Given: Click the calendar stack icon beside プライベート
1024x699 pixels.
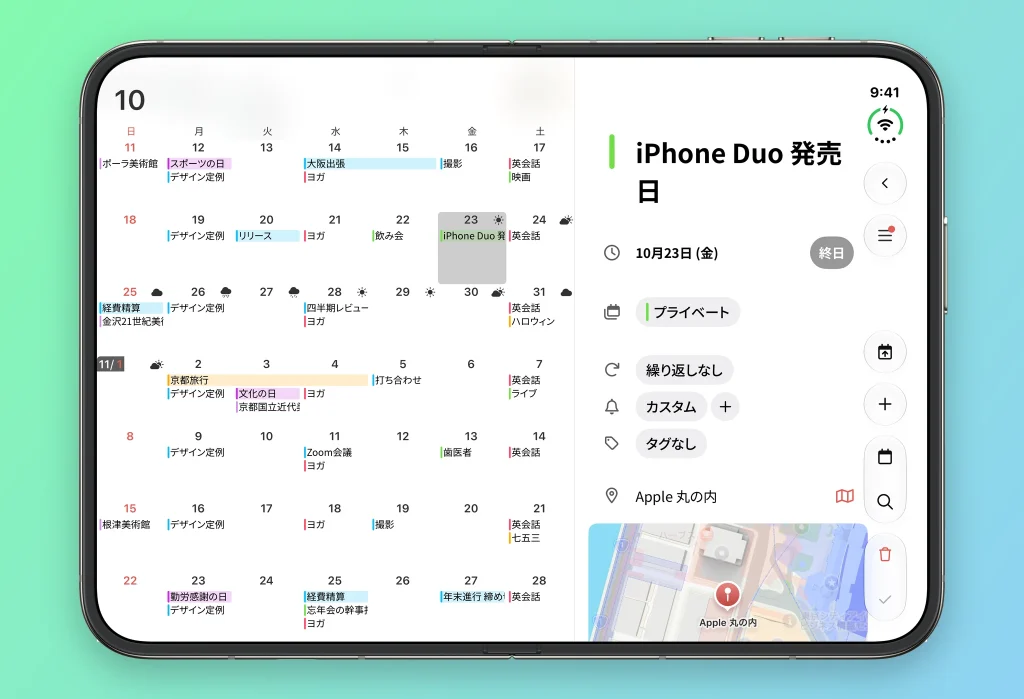Looking at the screenshot, I should pos(612,312).
